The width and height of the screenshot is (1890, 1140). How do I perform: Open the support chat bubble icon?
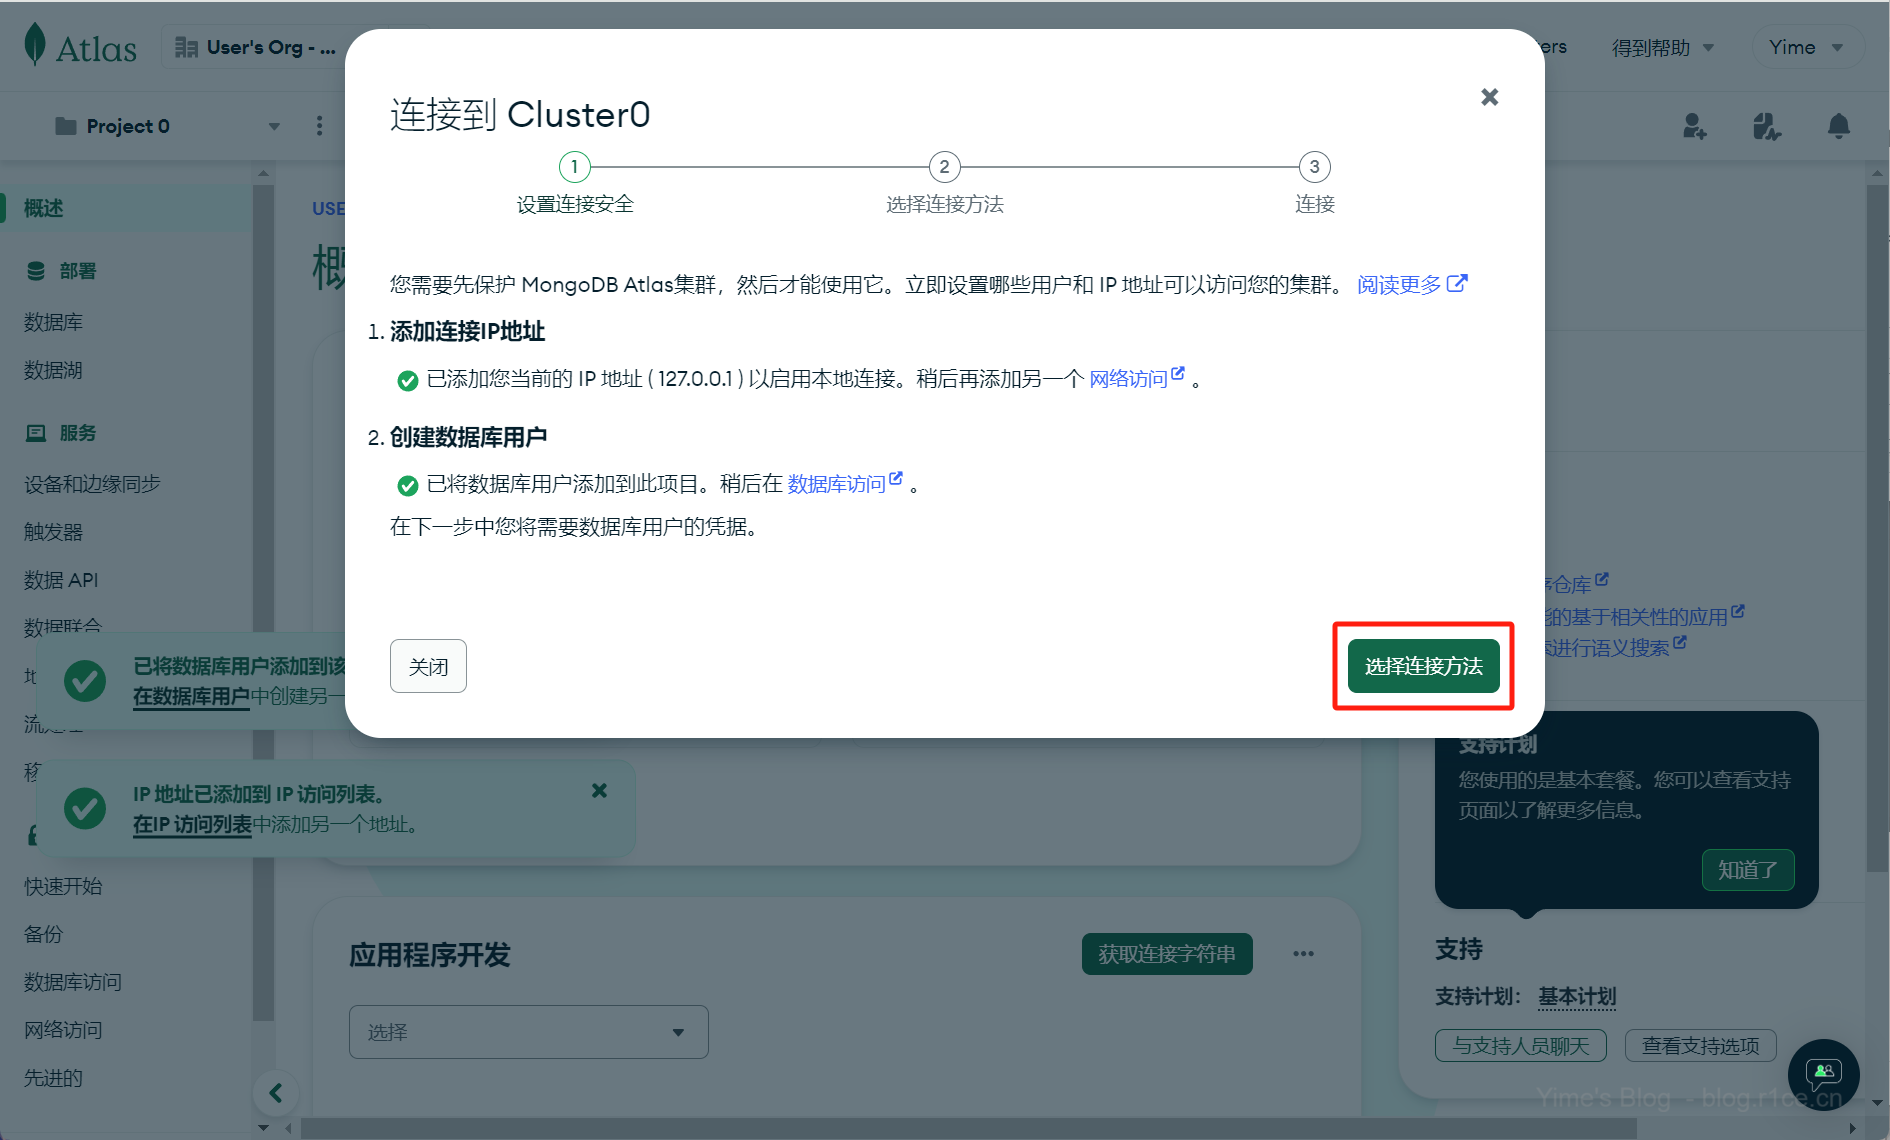(x=1823, y=1074)
